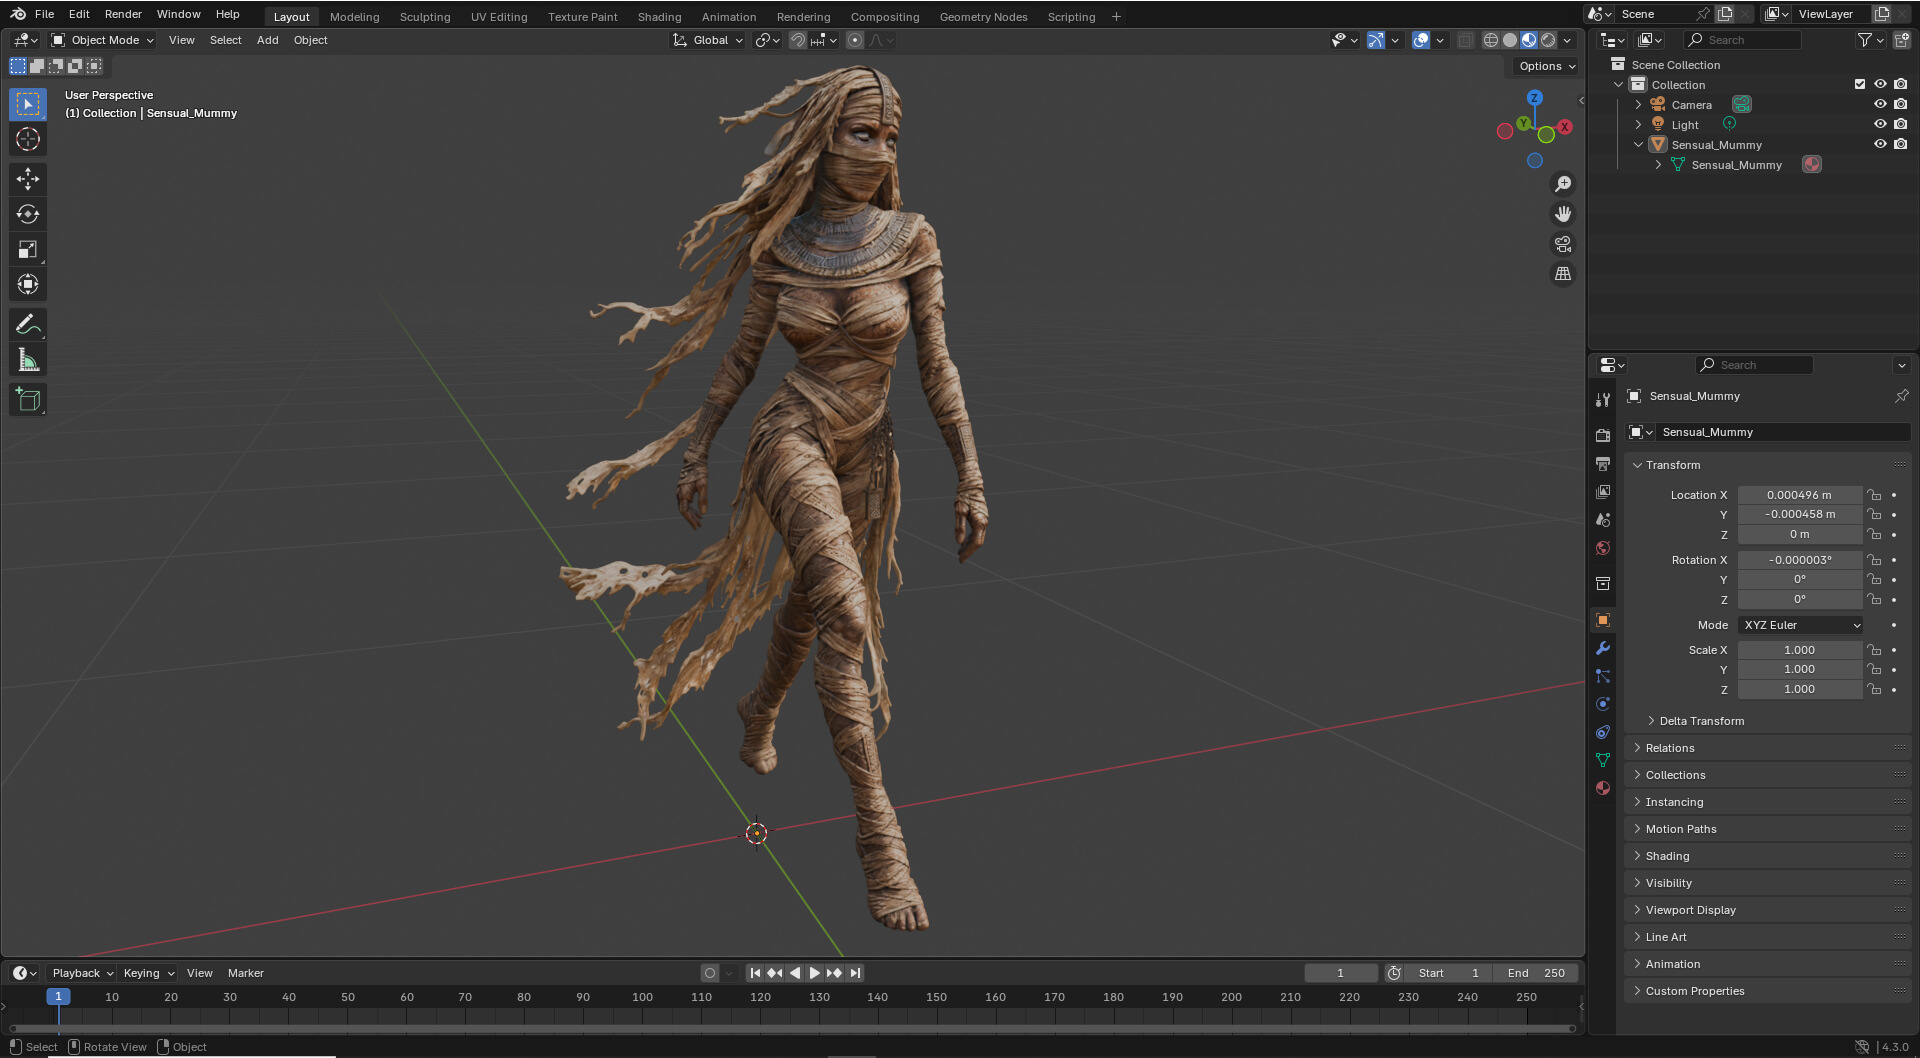
Task: Click the Zoom view icon in viewport
Action: tap(1562, 184)
